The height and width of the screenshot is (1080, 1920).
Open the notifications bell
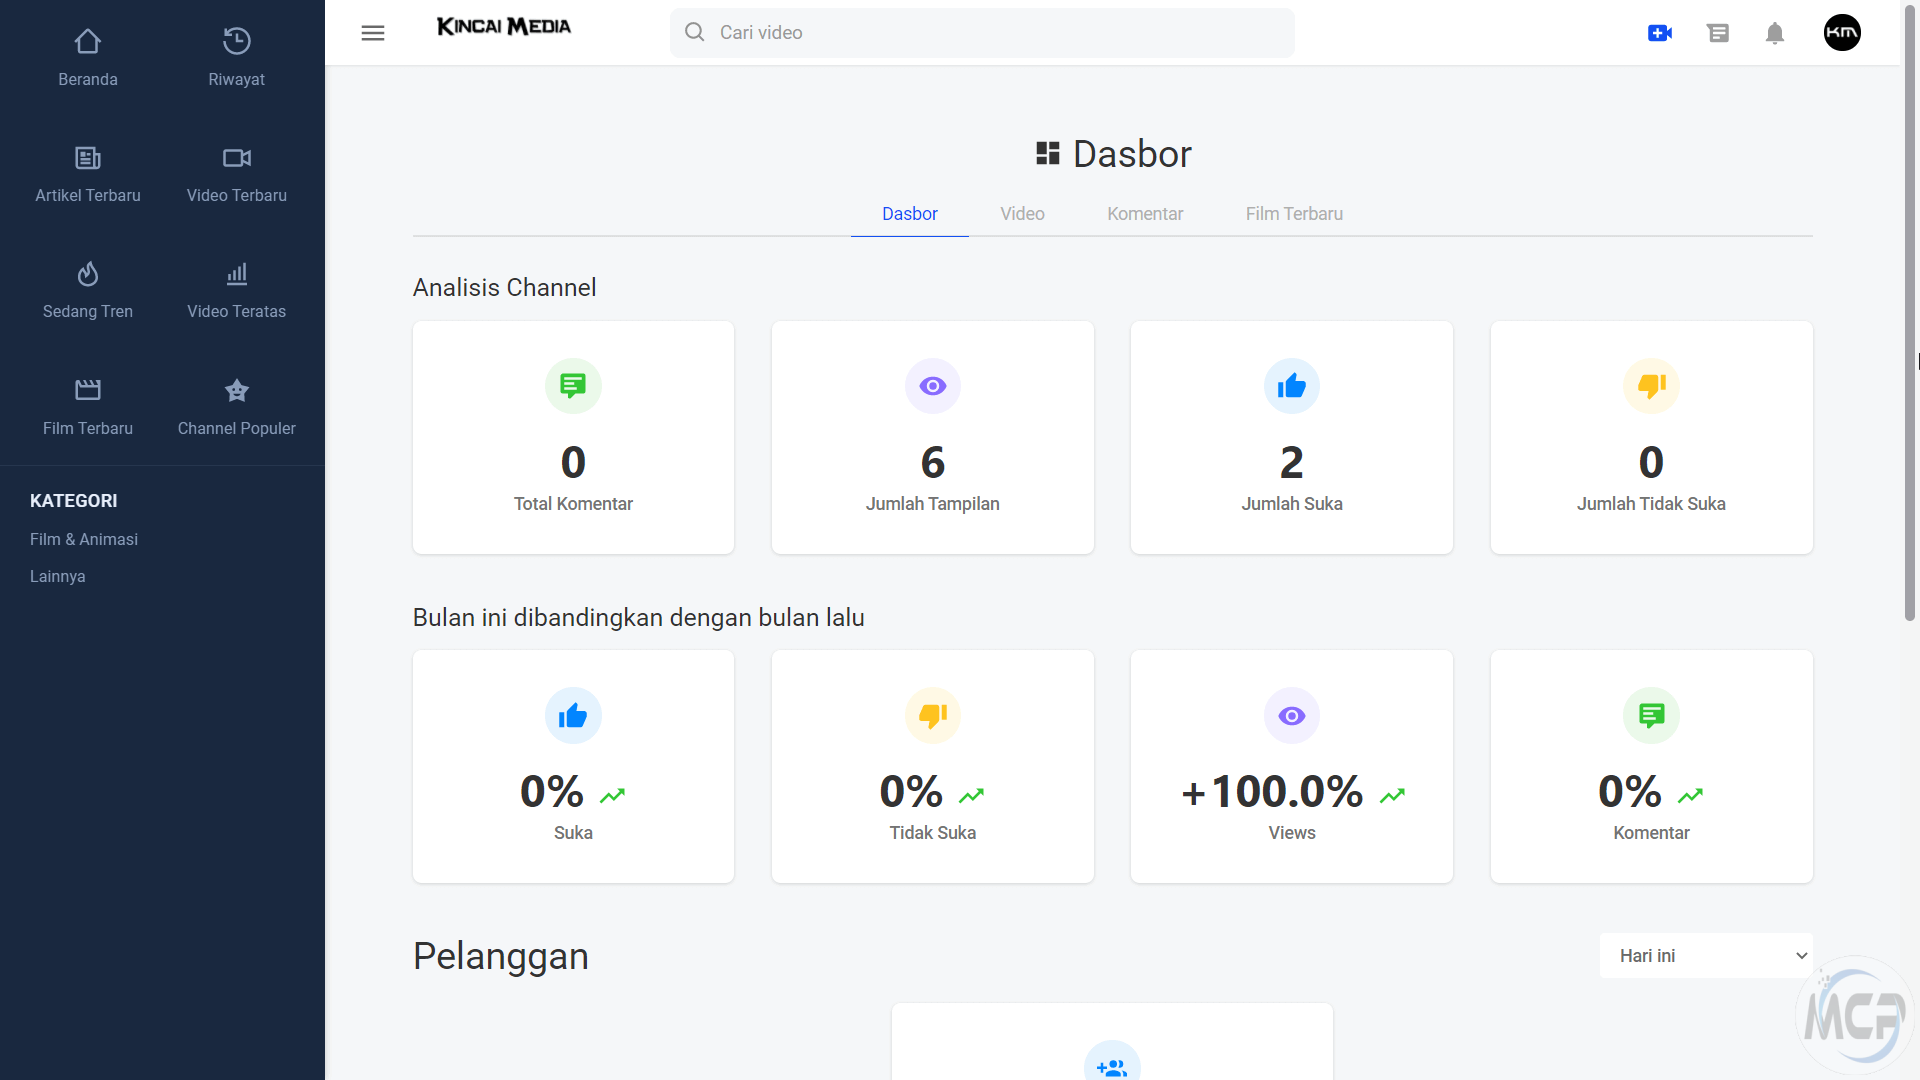1775,33
